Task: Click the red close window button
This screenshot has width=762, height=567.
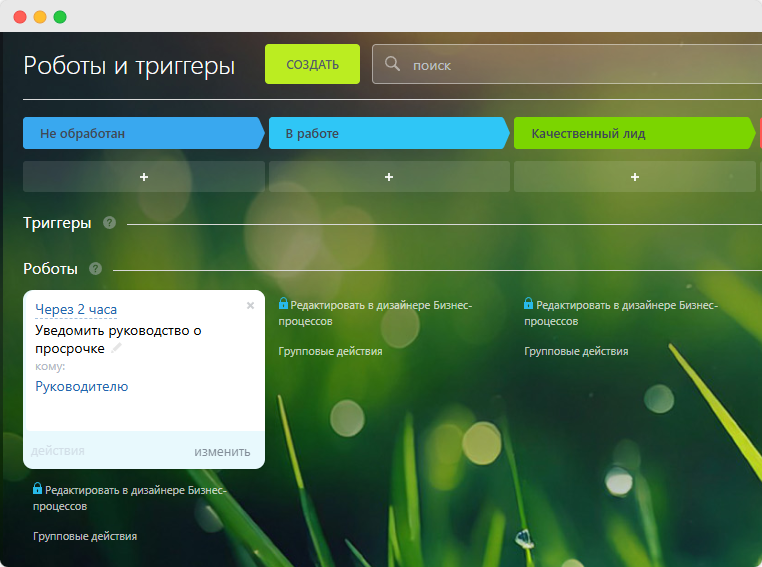Action: 20,17
